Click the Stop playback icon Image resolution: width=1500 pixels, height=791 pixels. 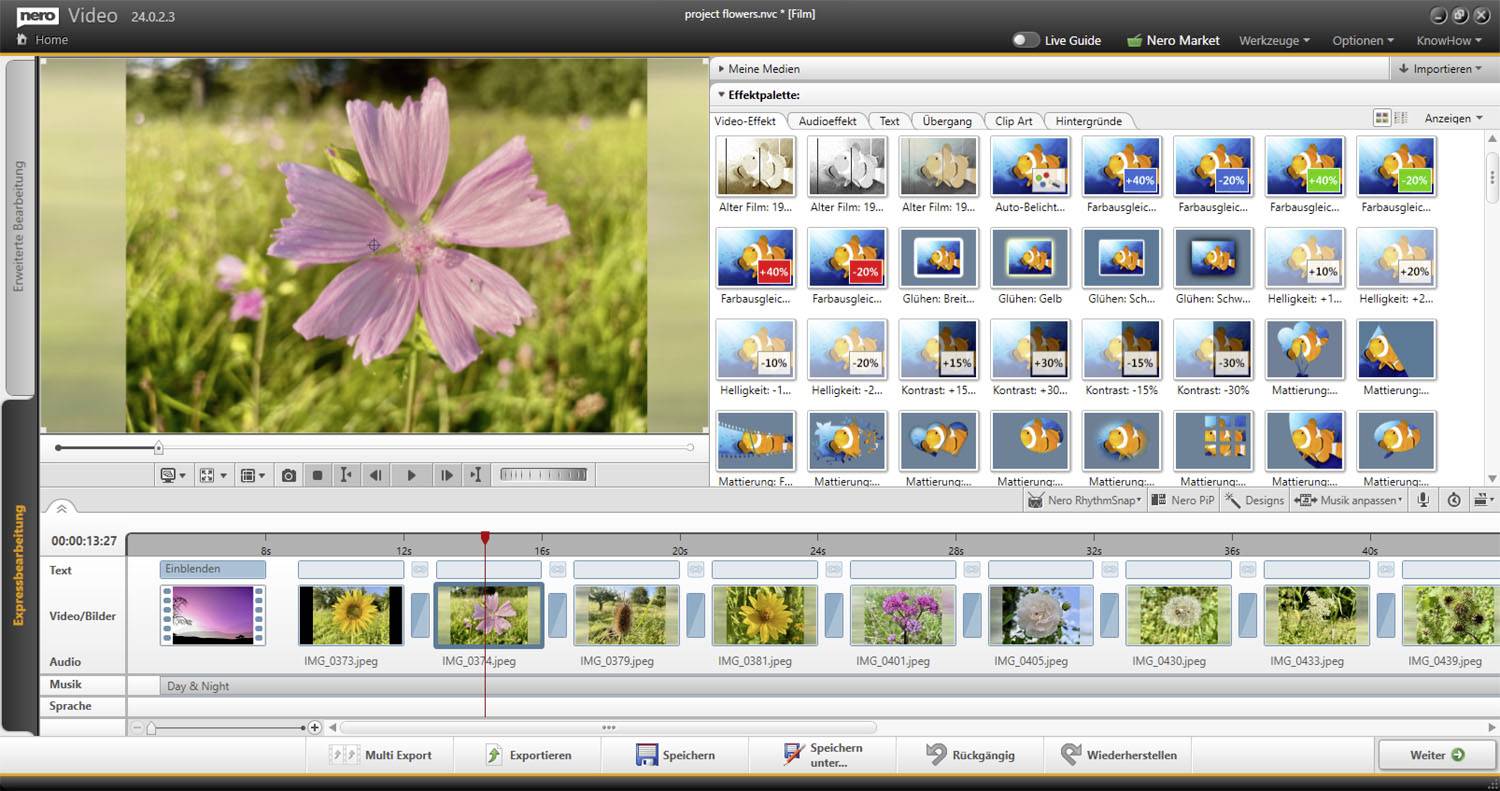(317, 474)
